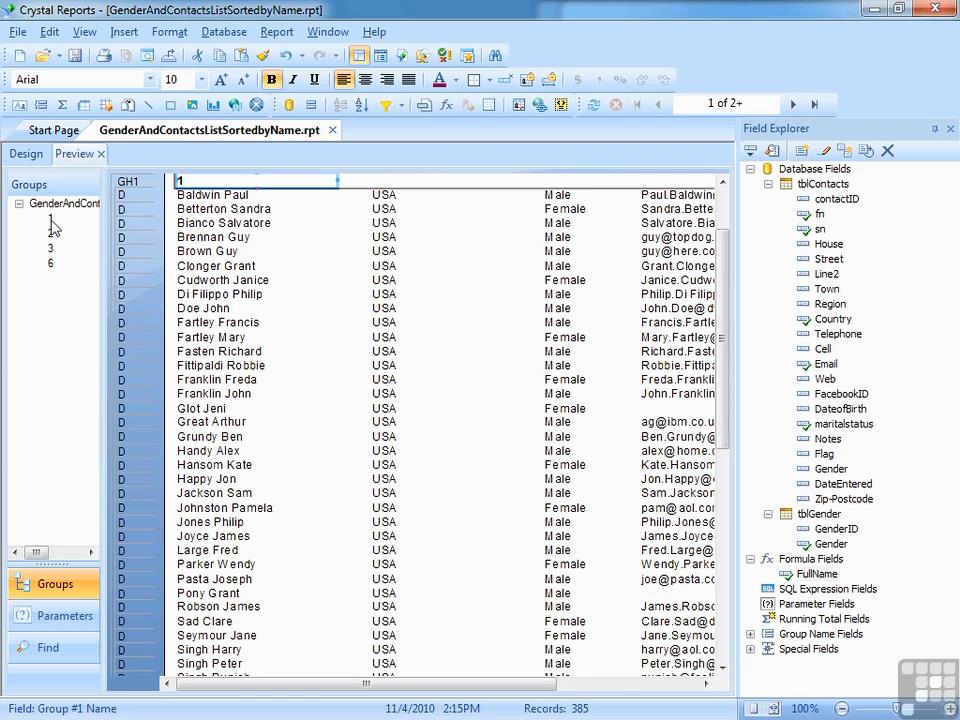Image resolution: width=960 pixels, height=720 pixels.
Task: Click the Print icon
Action: point(104,56)
